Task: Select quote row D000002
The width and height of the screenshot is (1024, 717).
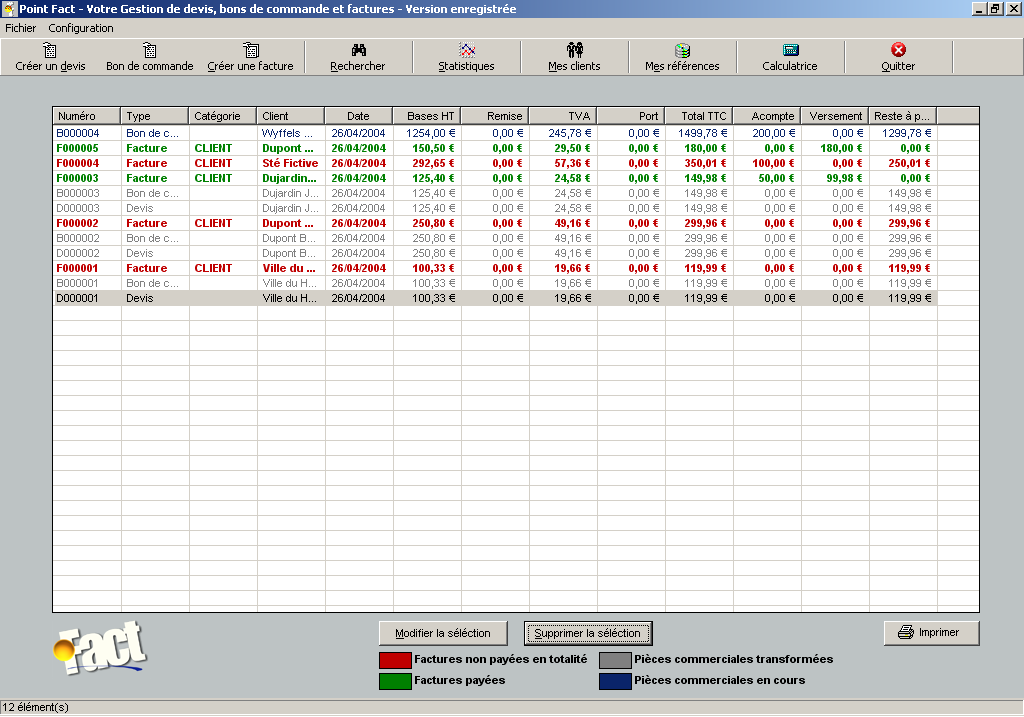Action: [495, 253]
